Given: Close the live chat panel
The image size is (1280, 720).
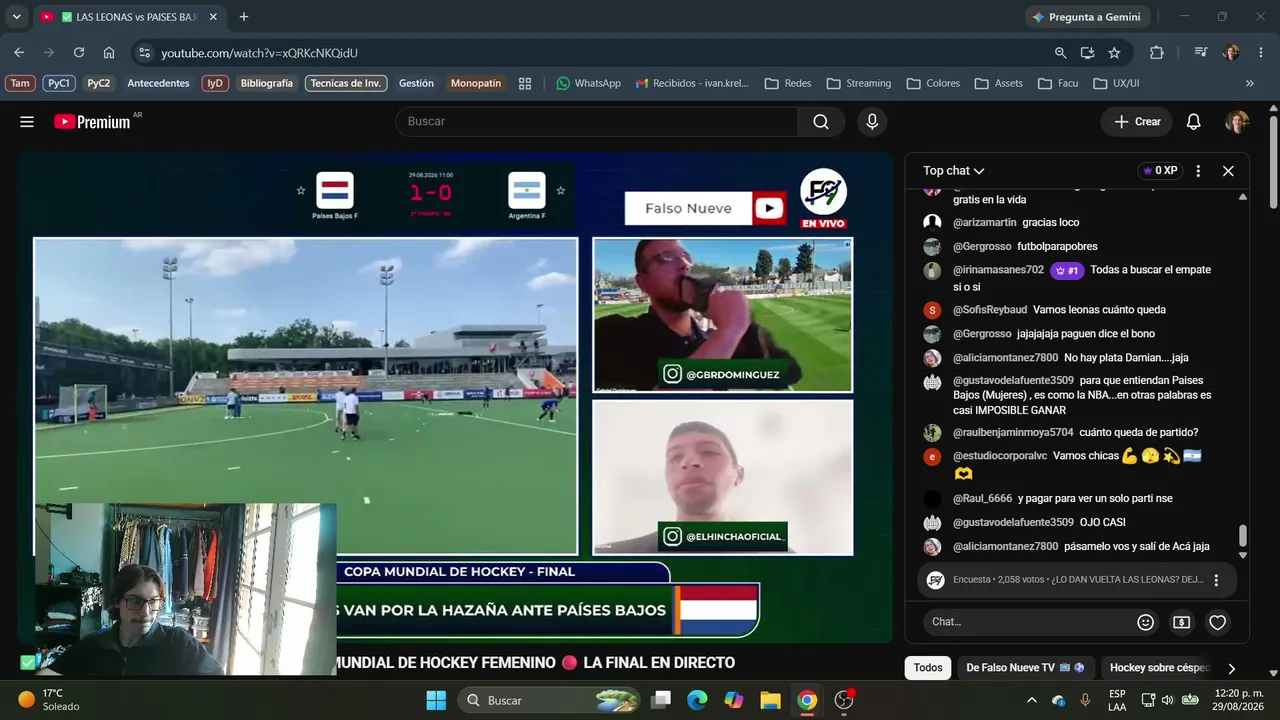Looking at the screenshot, I should tap(1228, 171).
